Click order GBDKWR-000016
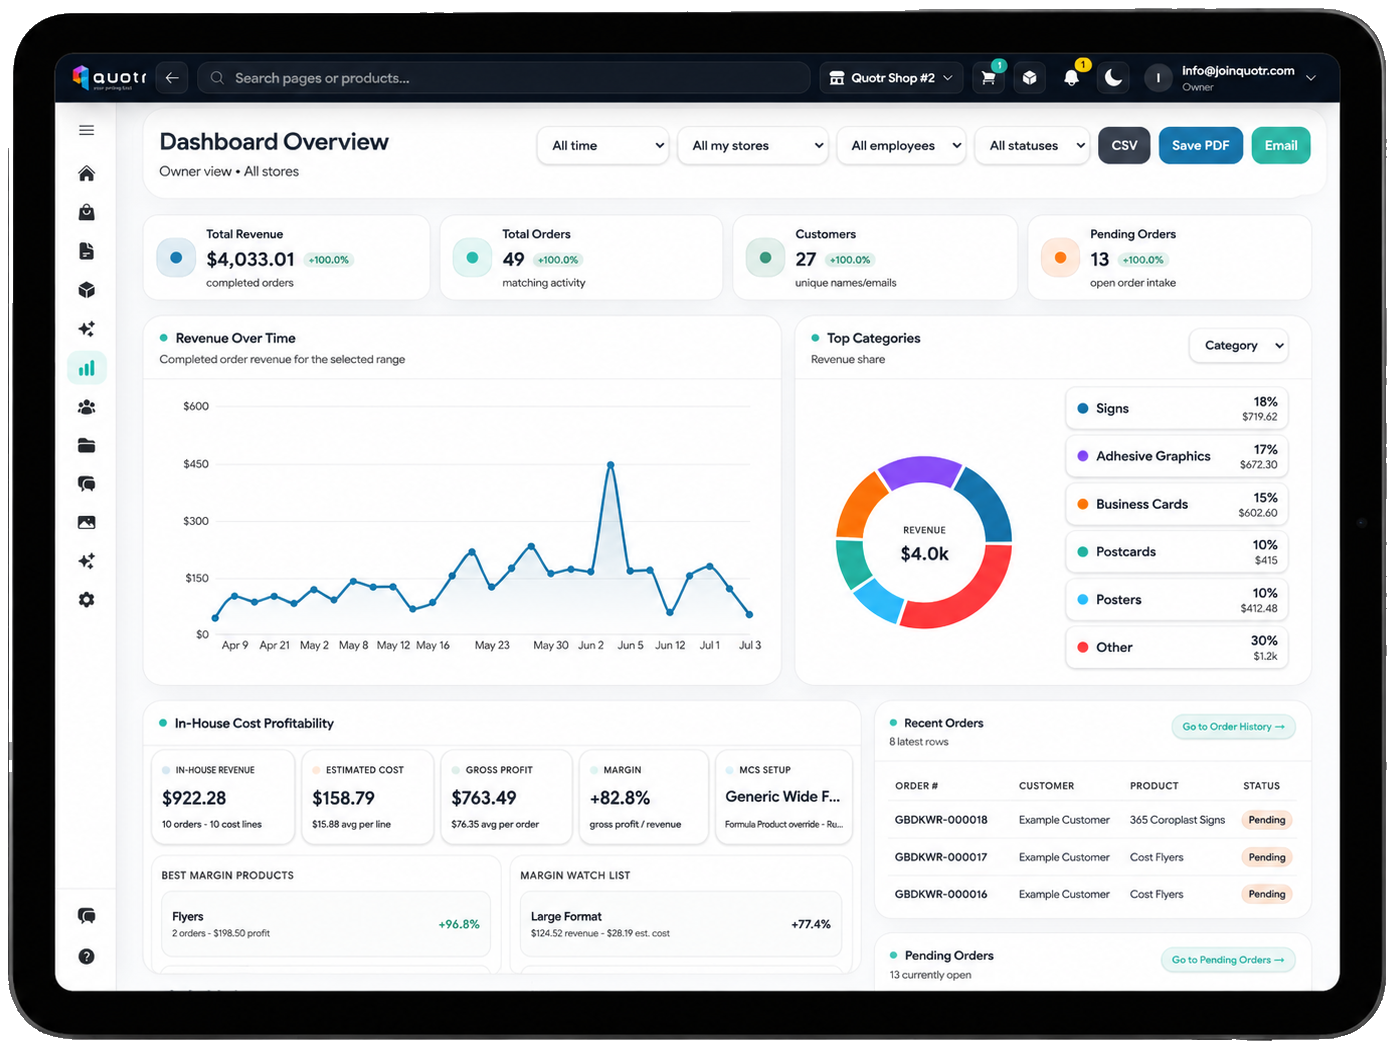This screenshot has height=1049, width=1395. [x=941, y=894]
